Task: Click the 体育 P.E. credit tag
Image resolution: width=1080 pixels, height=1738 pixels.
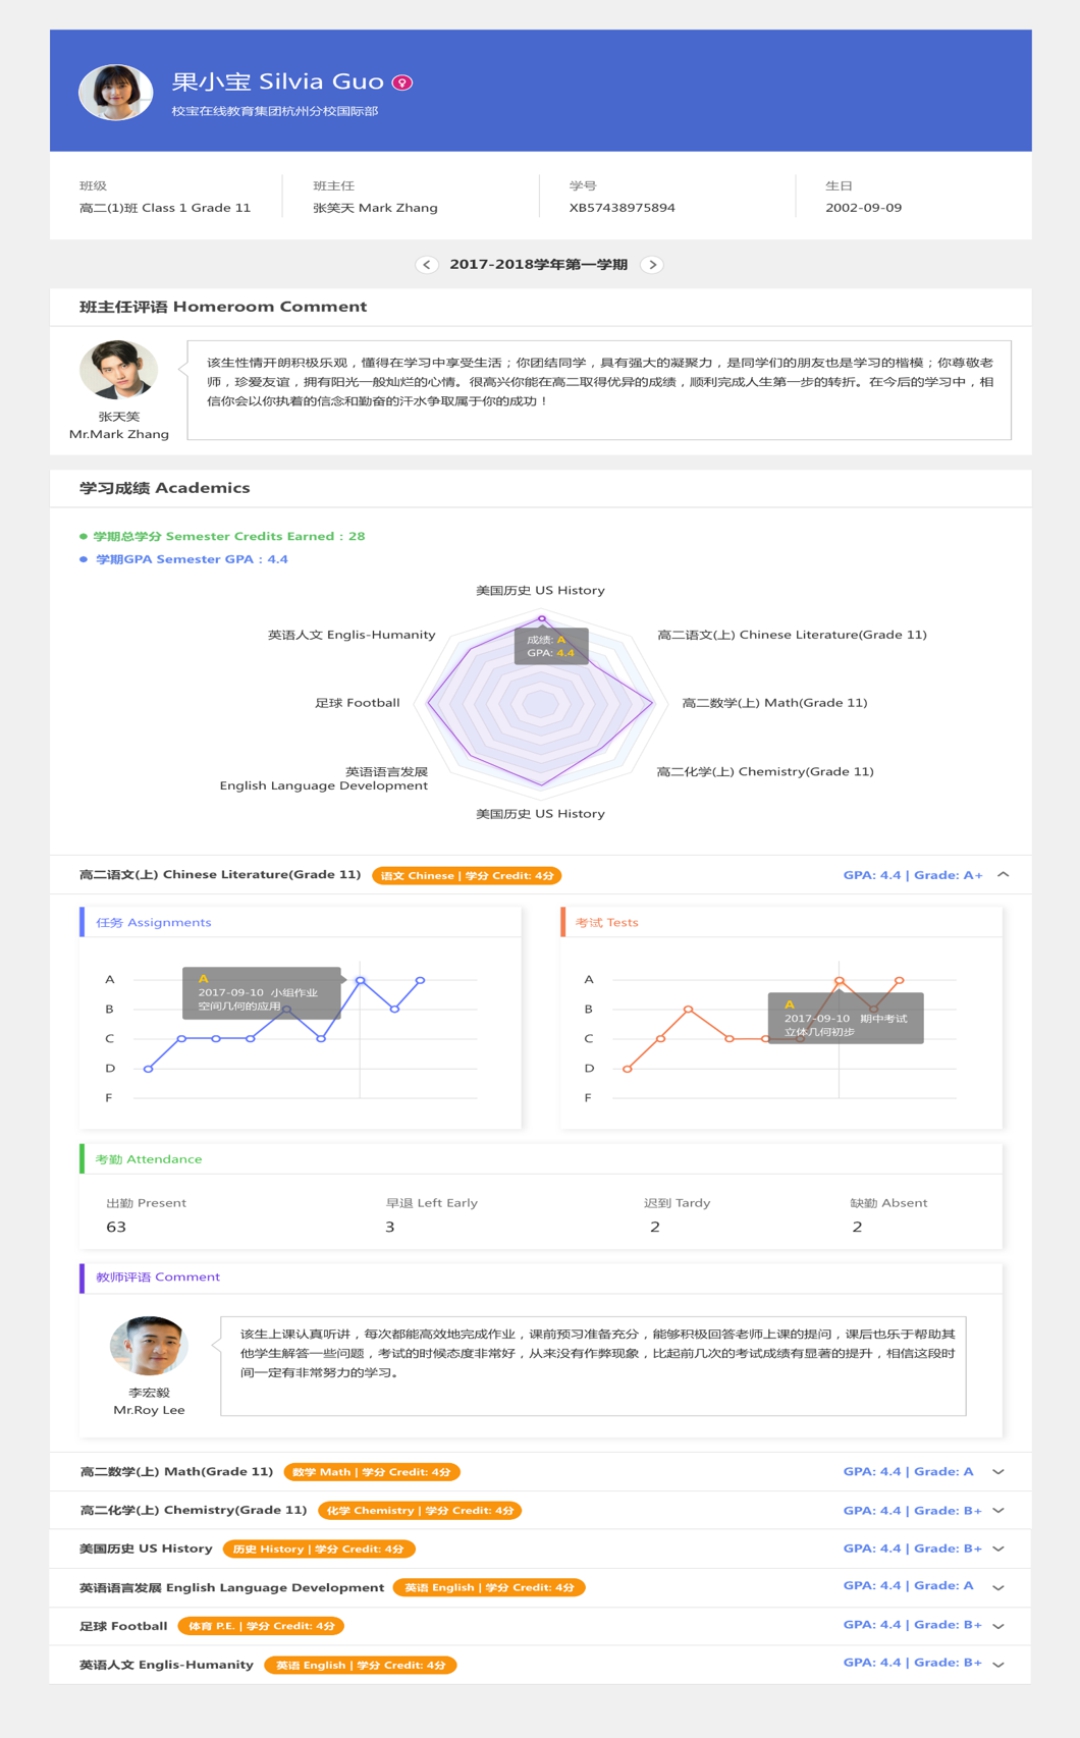Action: click(x=261, y=1626)
